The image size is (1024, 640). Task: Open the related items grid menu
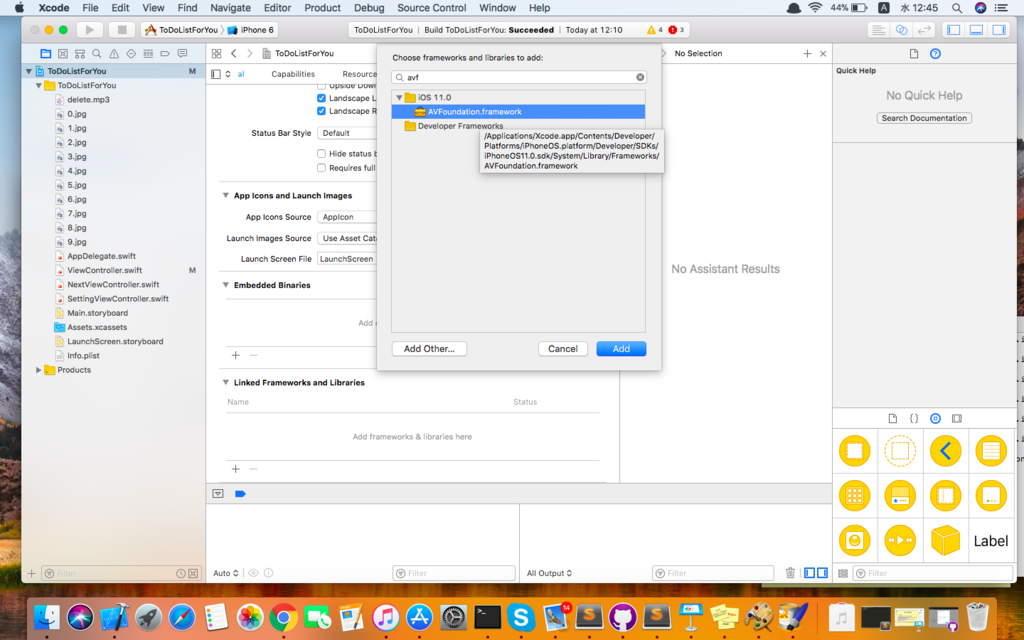[216, 54]
